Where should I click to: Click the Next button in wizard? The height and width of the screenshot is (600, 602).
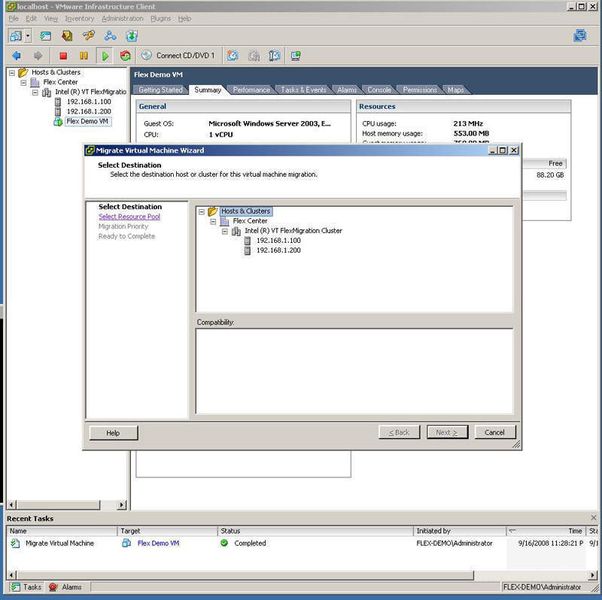[447, 432]
